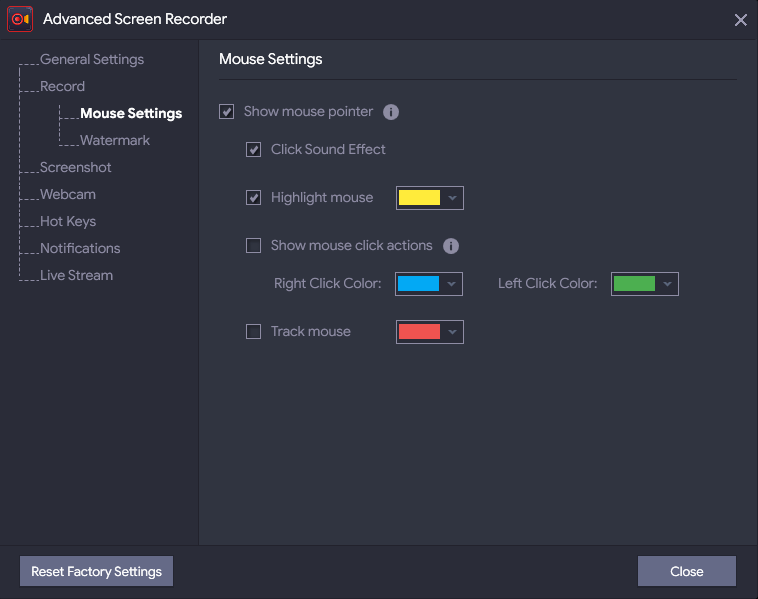Image resolution: width=758 pixels, height=599 pixels.
Task: Click the Mouse Settings panel heading
Action: pyautogui.click(x=271, y=59)
